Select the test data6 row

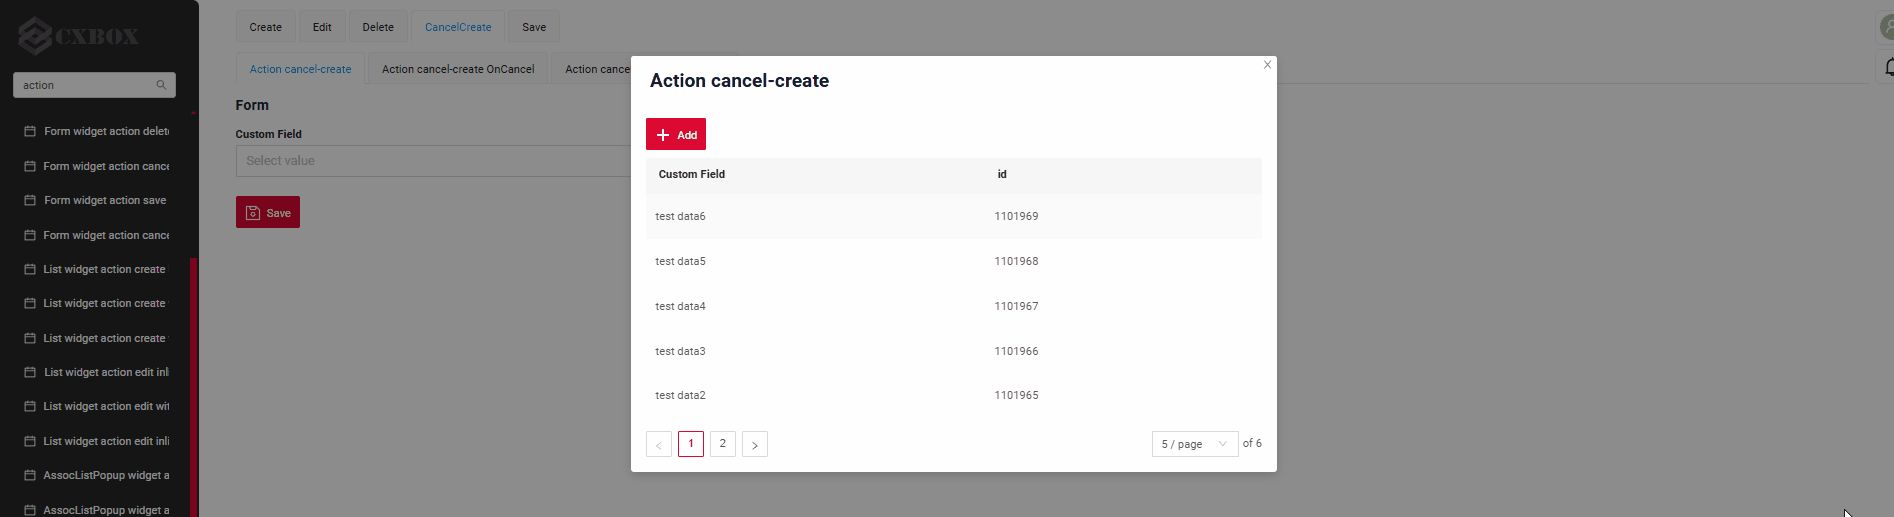954,216
